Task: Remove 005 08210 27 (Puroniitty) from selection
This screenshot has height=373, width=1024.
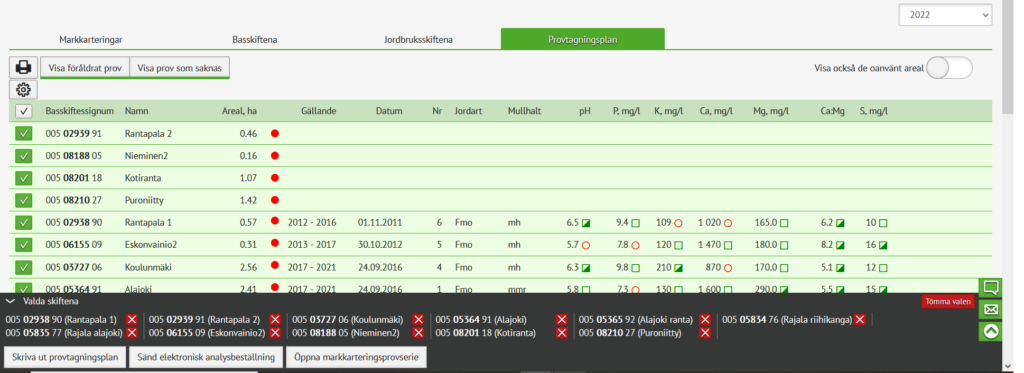Action: click(x=705, y=333)
